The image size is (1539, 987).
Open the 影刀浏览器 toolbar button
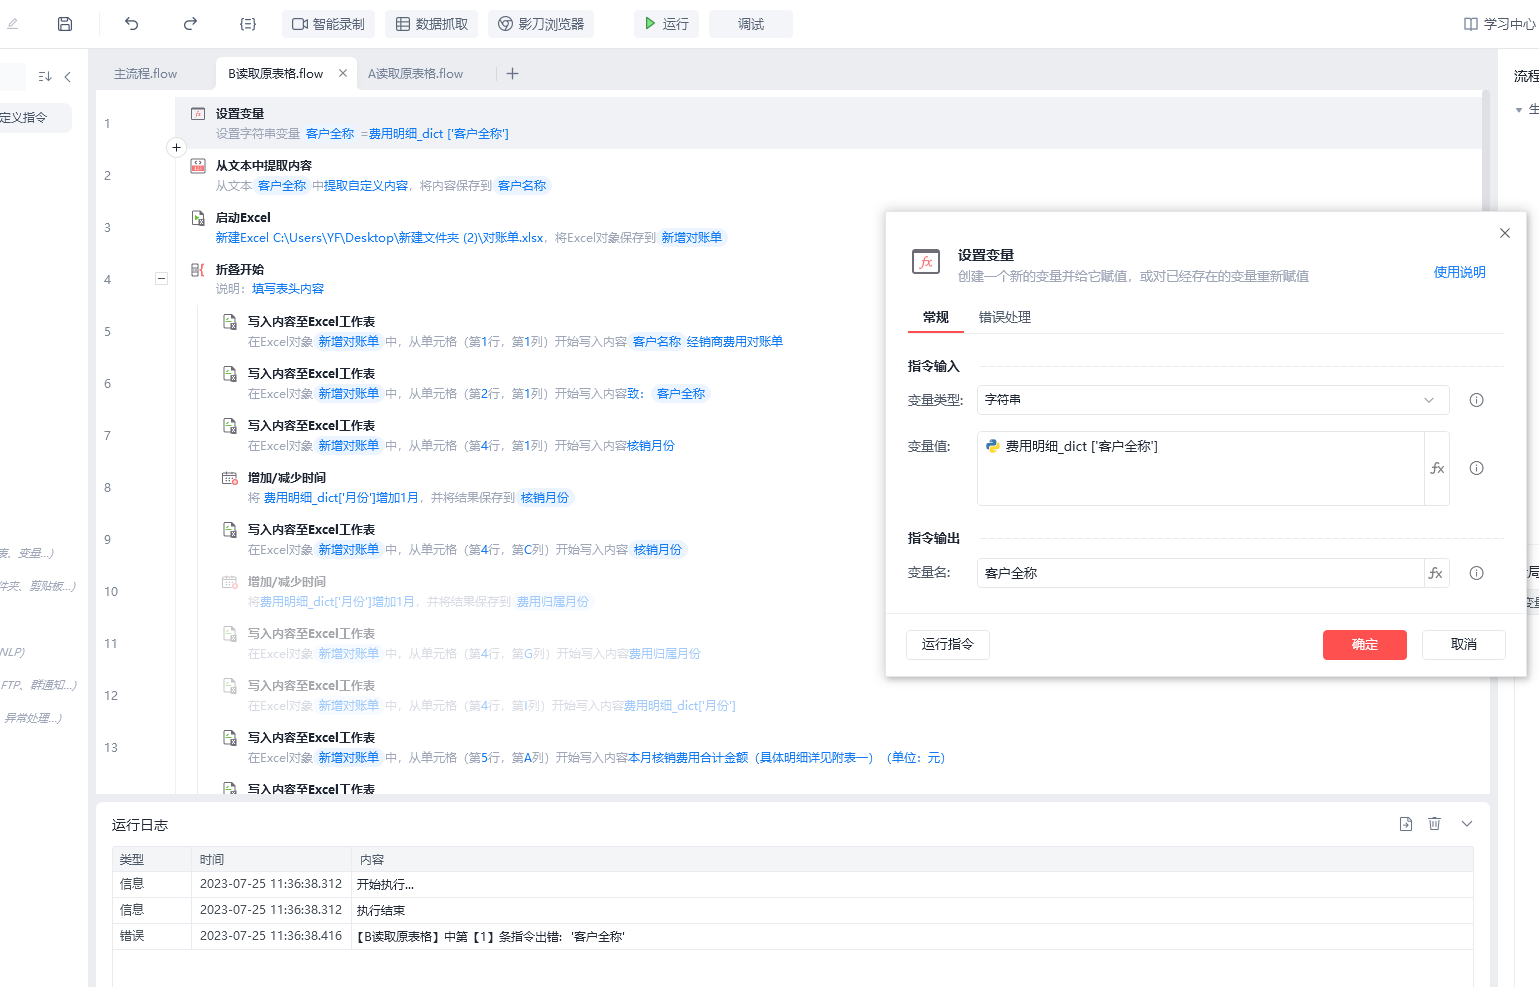(541, 24)
